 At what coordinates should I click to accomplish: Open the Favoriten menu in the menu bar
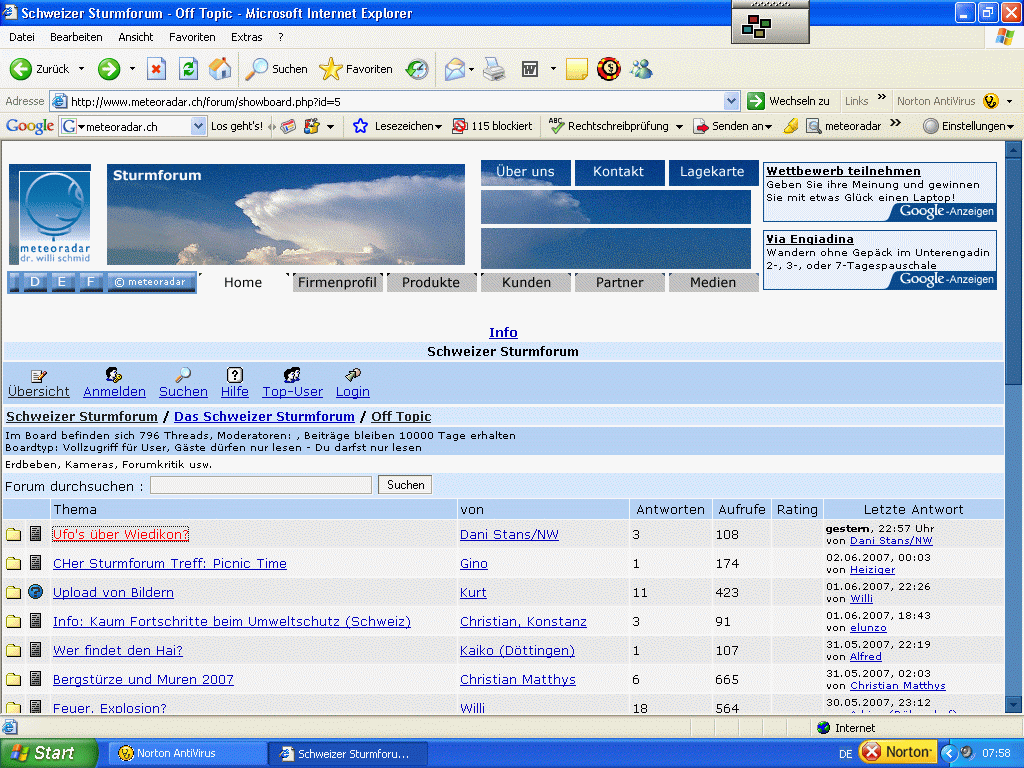click(192, 37)
